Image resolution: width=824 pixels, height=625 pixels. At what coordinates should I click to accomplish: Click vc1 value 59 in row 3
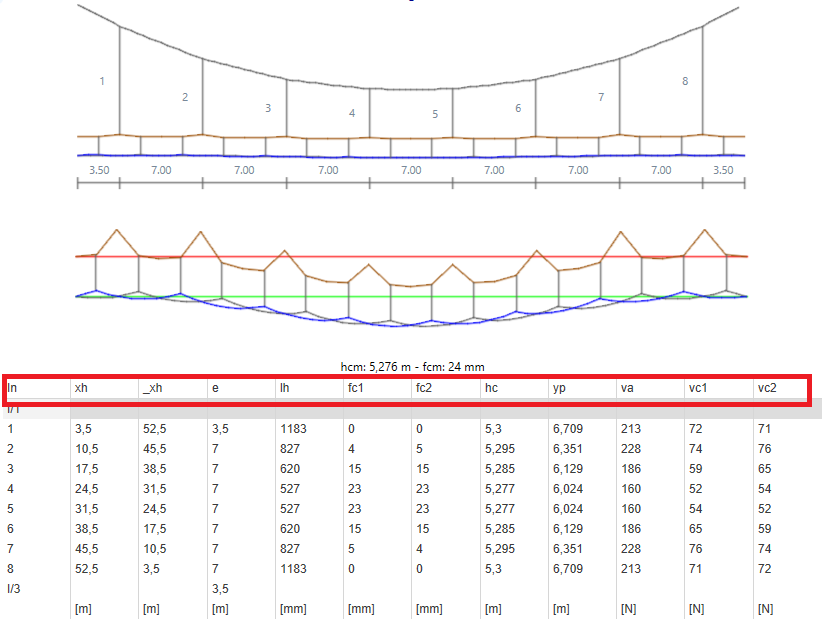coord(696,469)
